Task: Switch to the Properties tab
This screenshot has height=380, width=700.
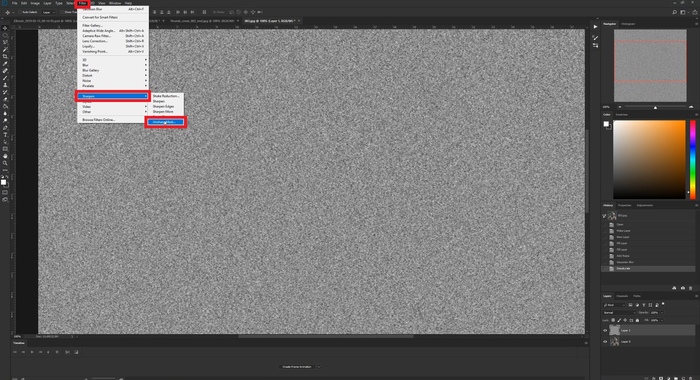Action: 625,205
